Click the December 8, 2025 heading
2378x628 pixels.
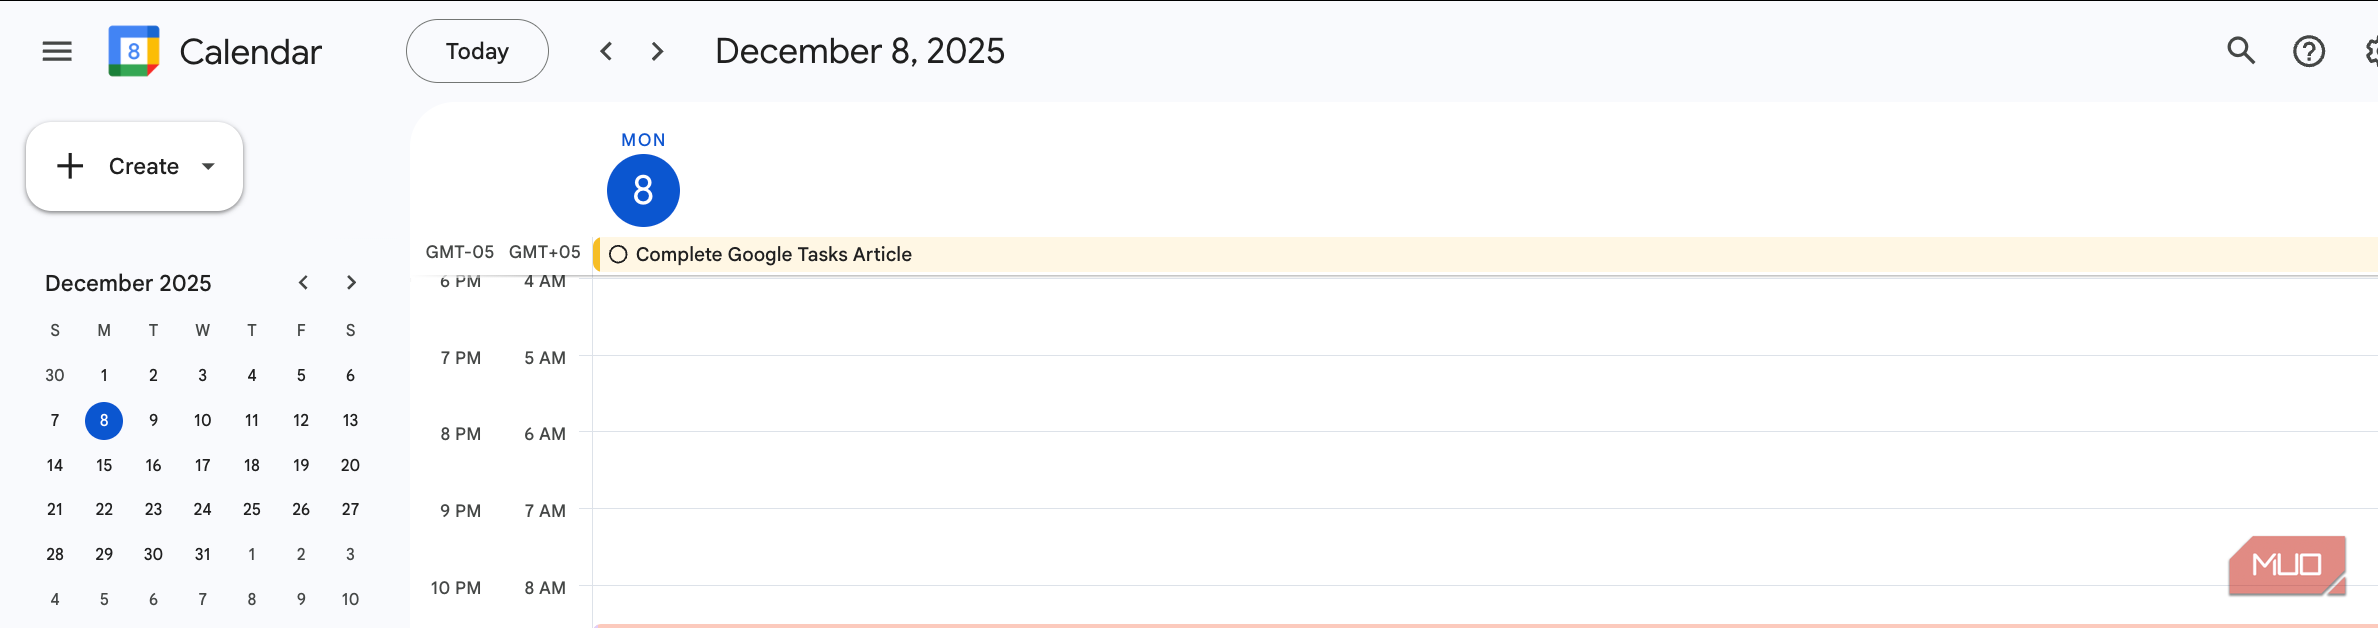(859, 51)
